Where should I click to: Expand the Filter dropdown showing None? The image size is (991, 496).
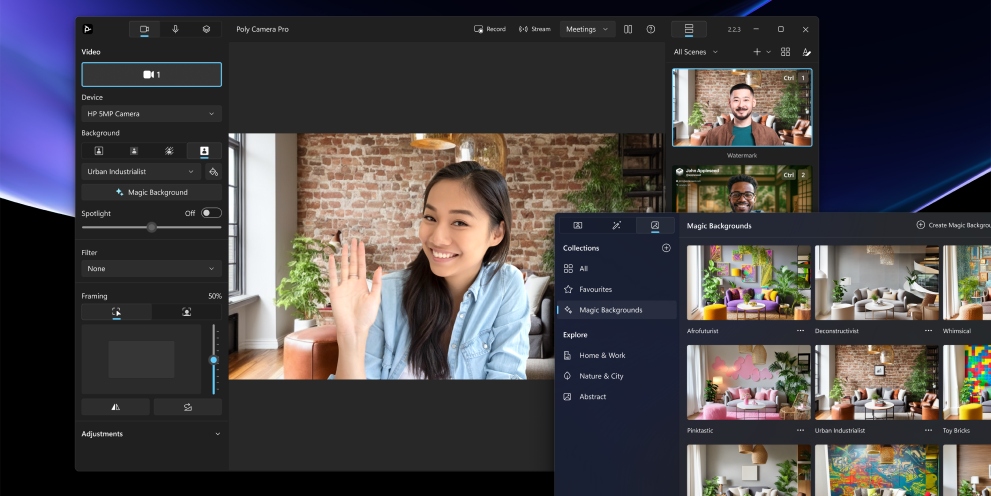tap(151, 269)
